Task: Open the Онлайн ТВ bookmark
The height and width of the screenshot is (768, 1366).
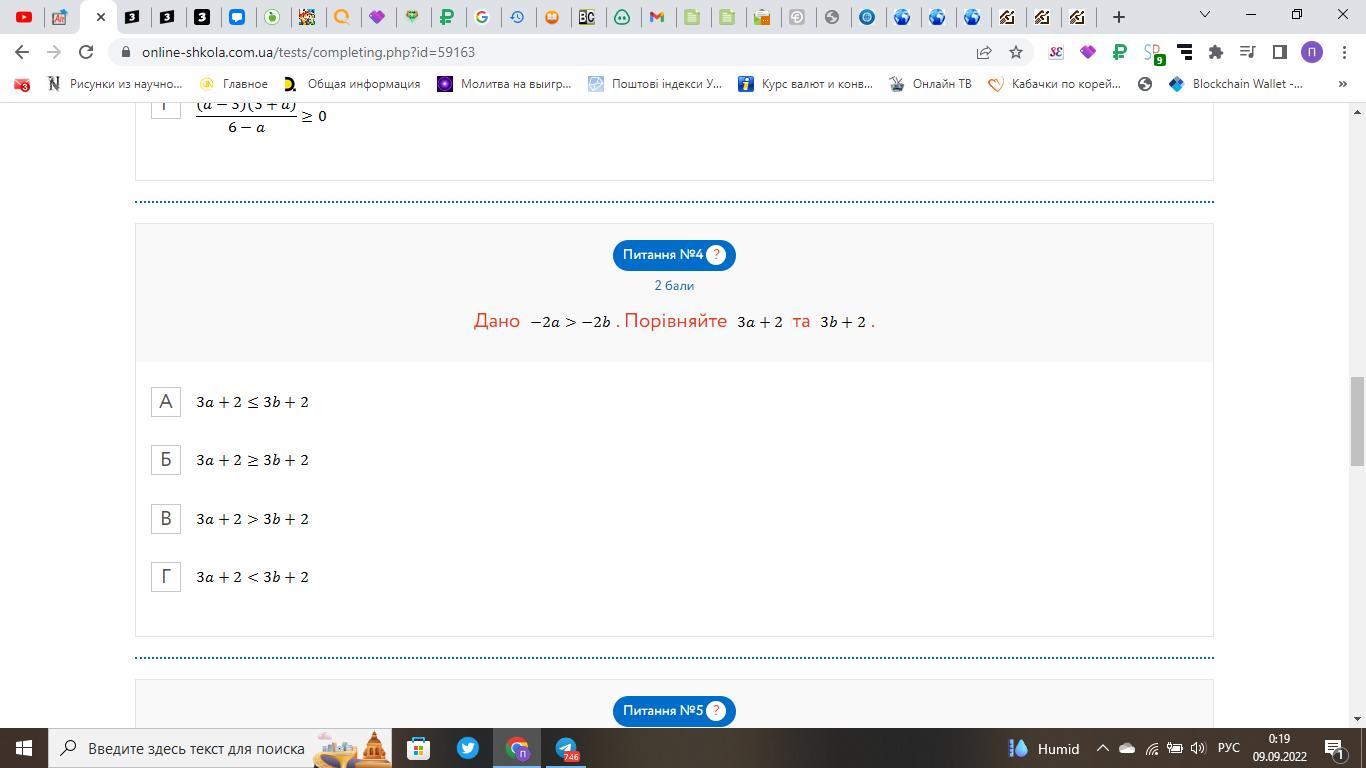Action: tap(930, 84)
